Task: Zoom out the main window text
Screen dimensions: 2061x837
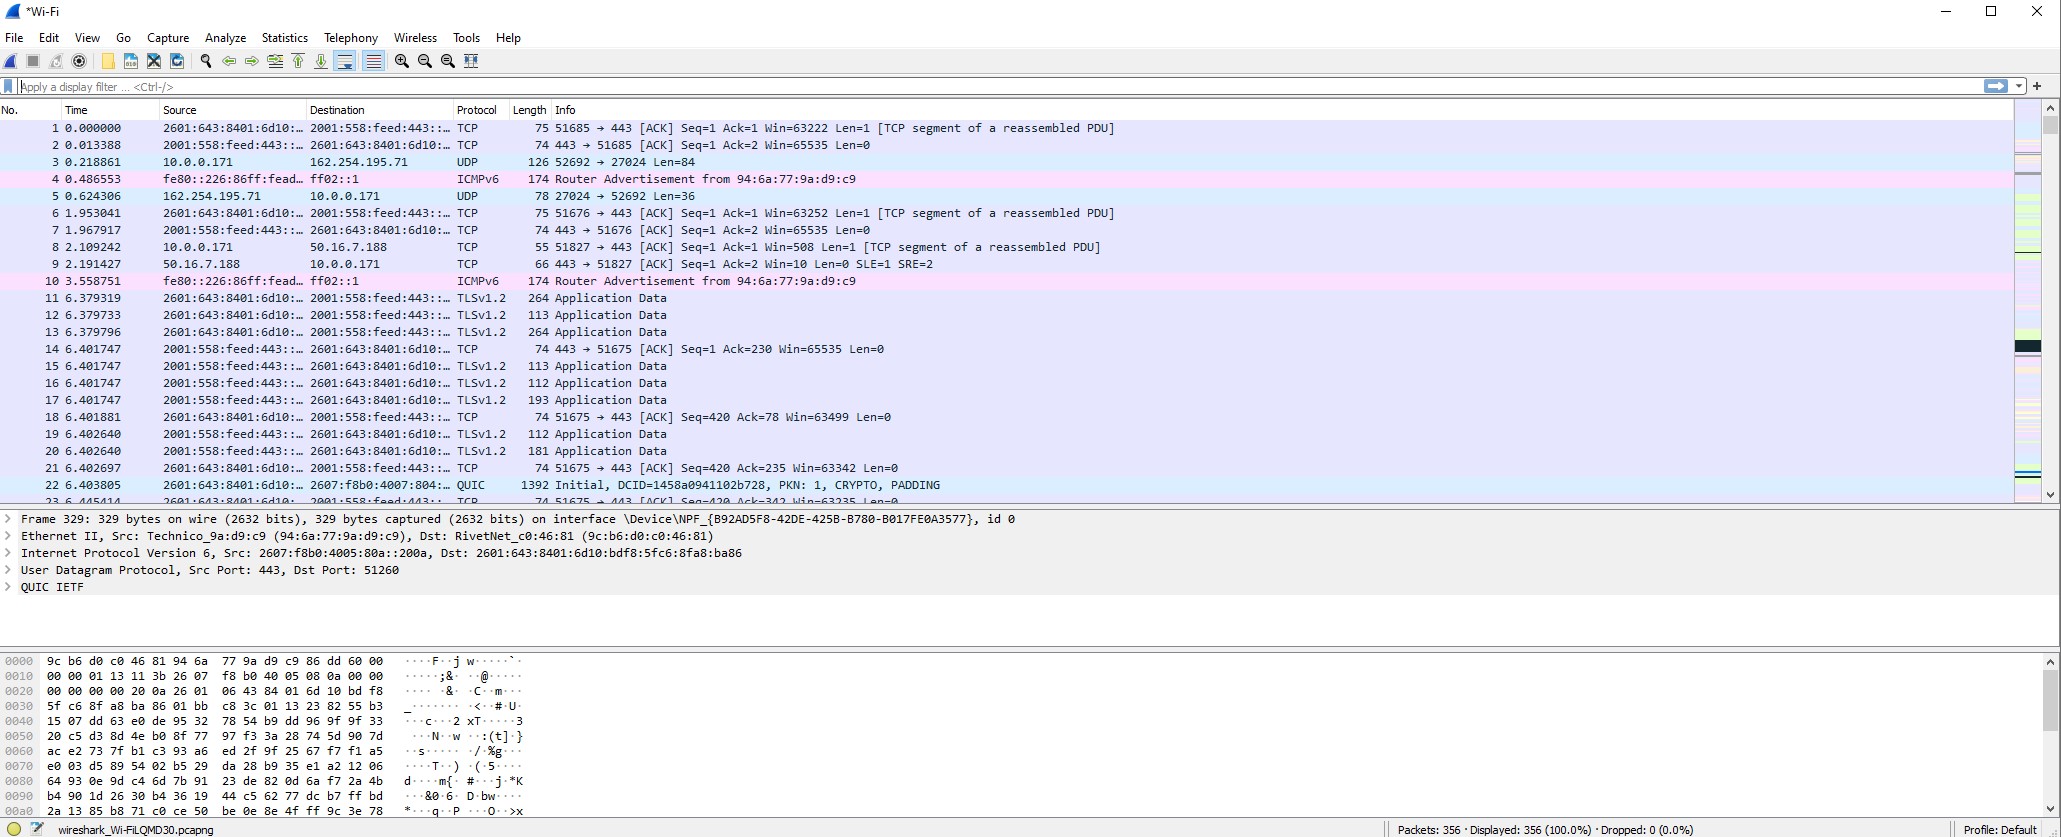Action: pos(425,61)
